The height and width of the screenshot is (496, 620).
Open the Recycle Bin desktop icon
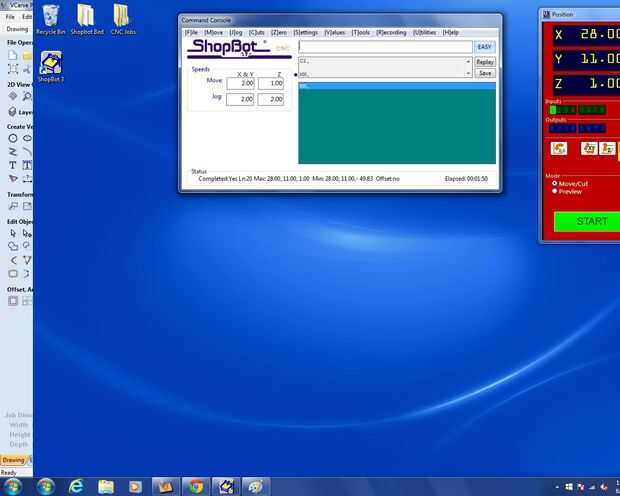[x=51, y=20]
